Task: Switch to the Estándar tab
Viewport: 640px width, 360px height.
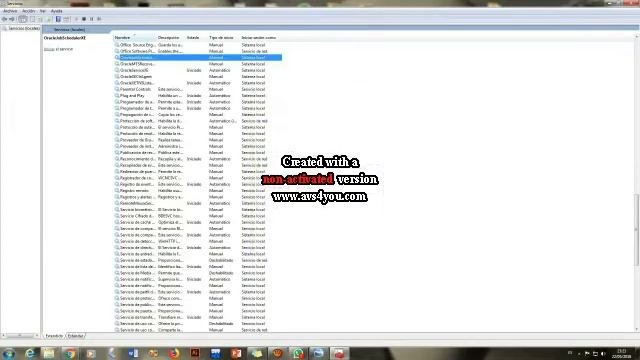Action: pos(76,336)
